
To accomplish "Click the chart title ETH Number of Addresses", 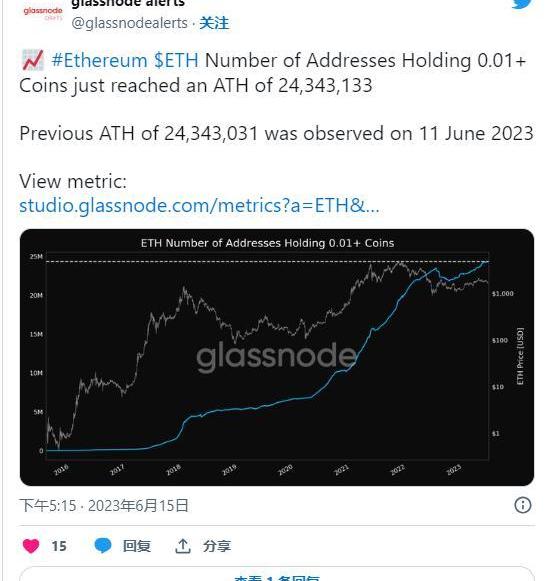I will point(267,243).
